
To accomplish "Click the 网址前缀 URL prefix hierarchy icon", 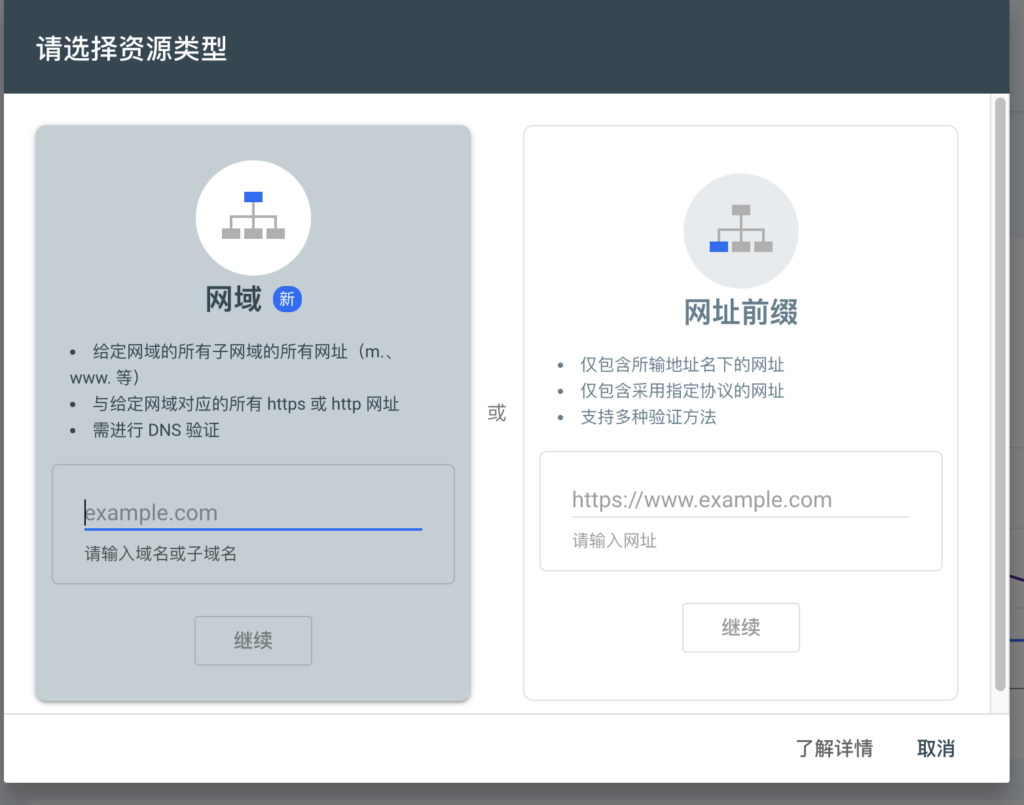I will 741,230.
